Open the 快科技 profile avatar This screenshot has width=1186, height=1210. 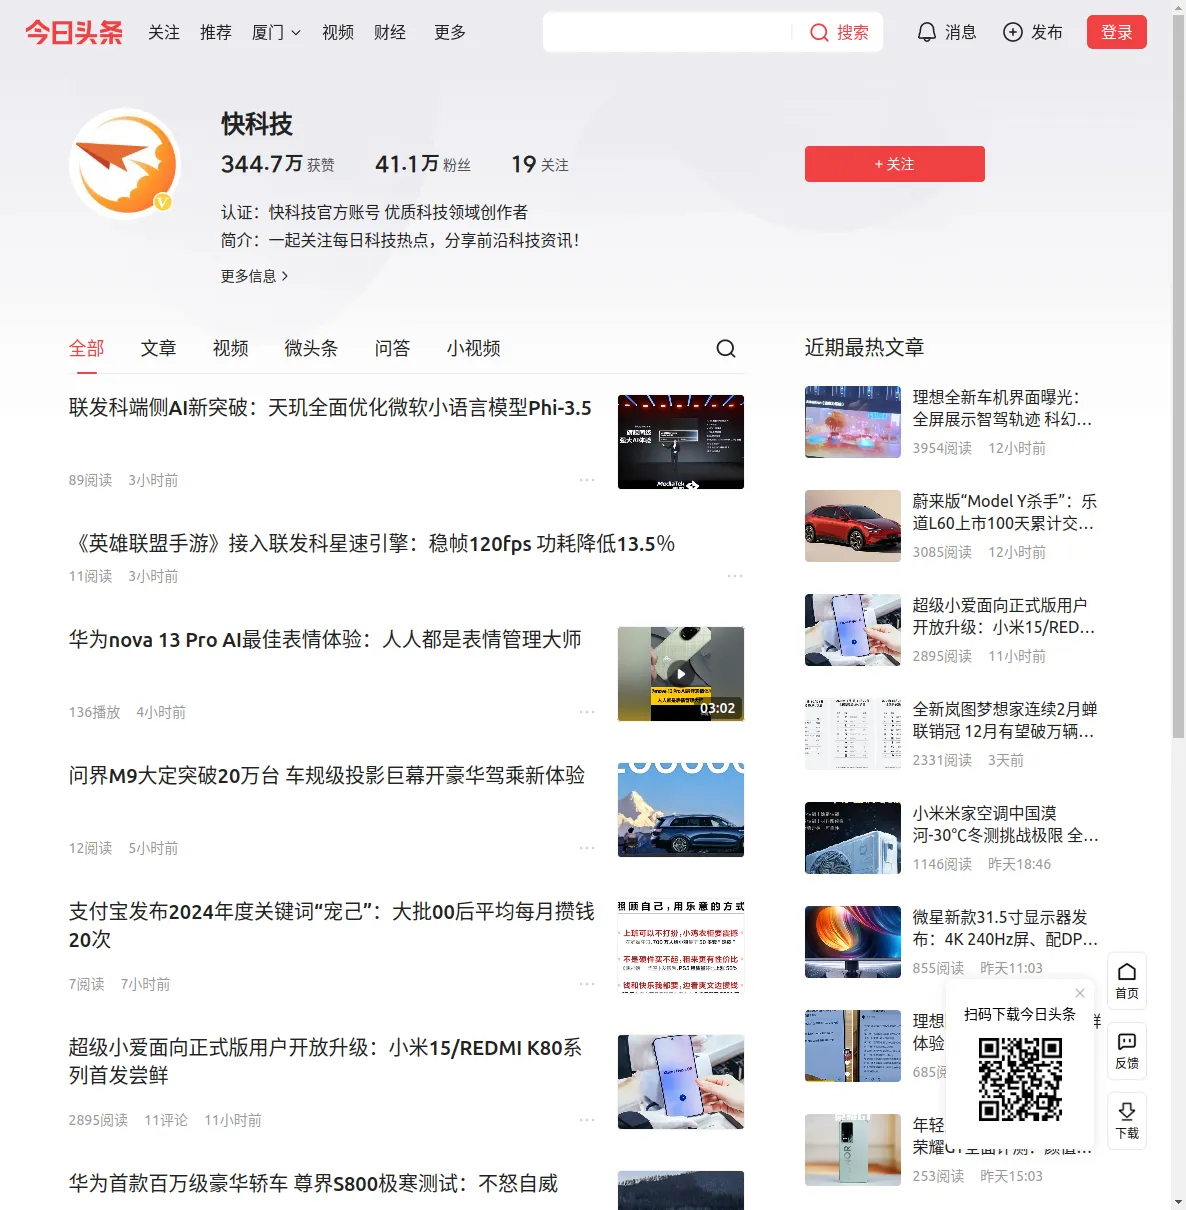pos(125,164)
